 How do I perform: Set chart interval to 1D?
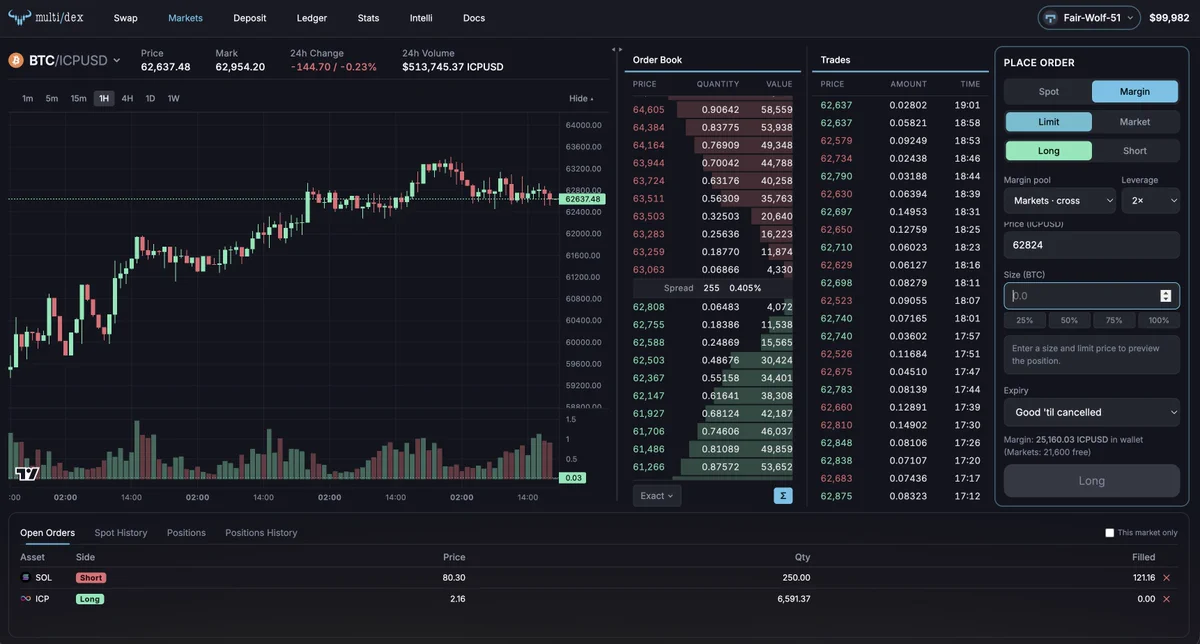tap(150, 99)
